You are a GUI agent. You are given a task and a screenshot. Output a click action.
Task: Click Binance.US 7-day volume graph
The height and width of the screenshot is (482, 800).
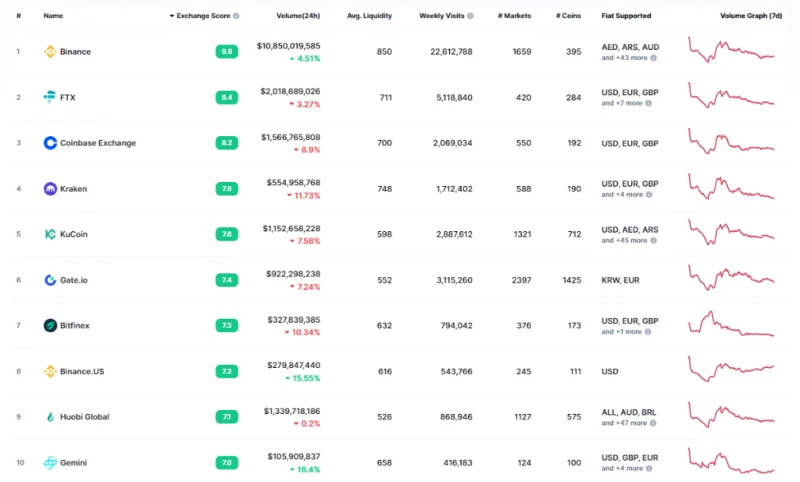point(731,369)
